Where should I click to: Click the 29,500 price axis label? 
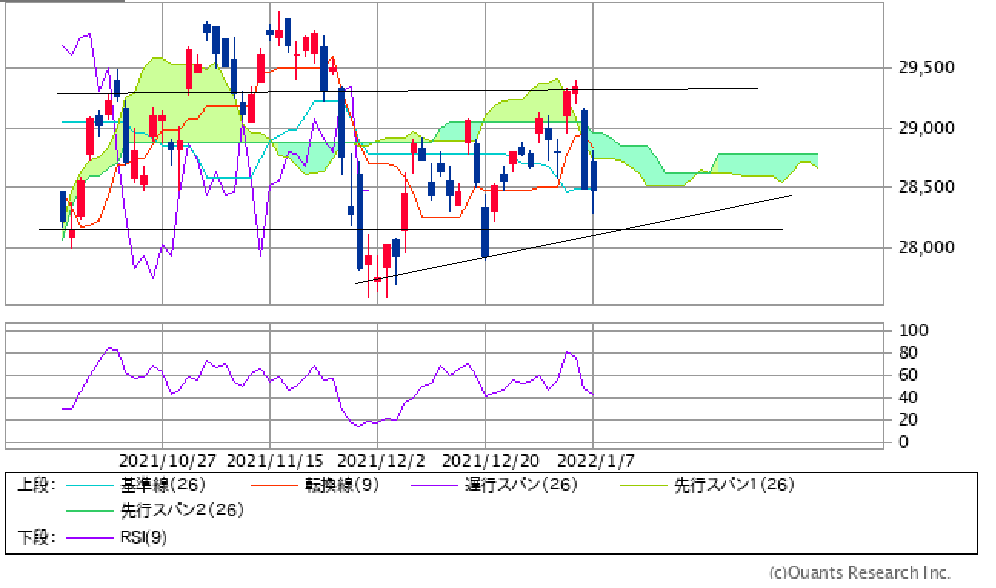point(926,67)
